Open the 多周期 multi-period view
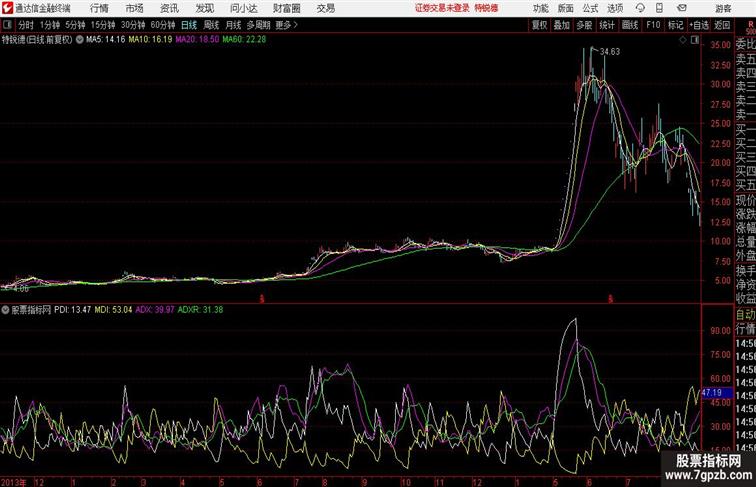This screenshot has height=487, width=756. 258,25
